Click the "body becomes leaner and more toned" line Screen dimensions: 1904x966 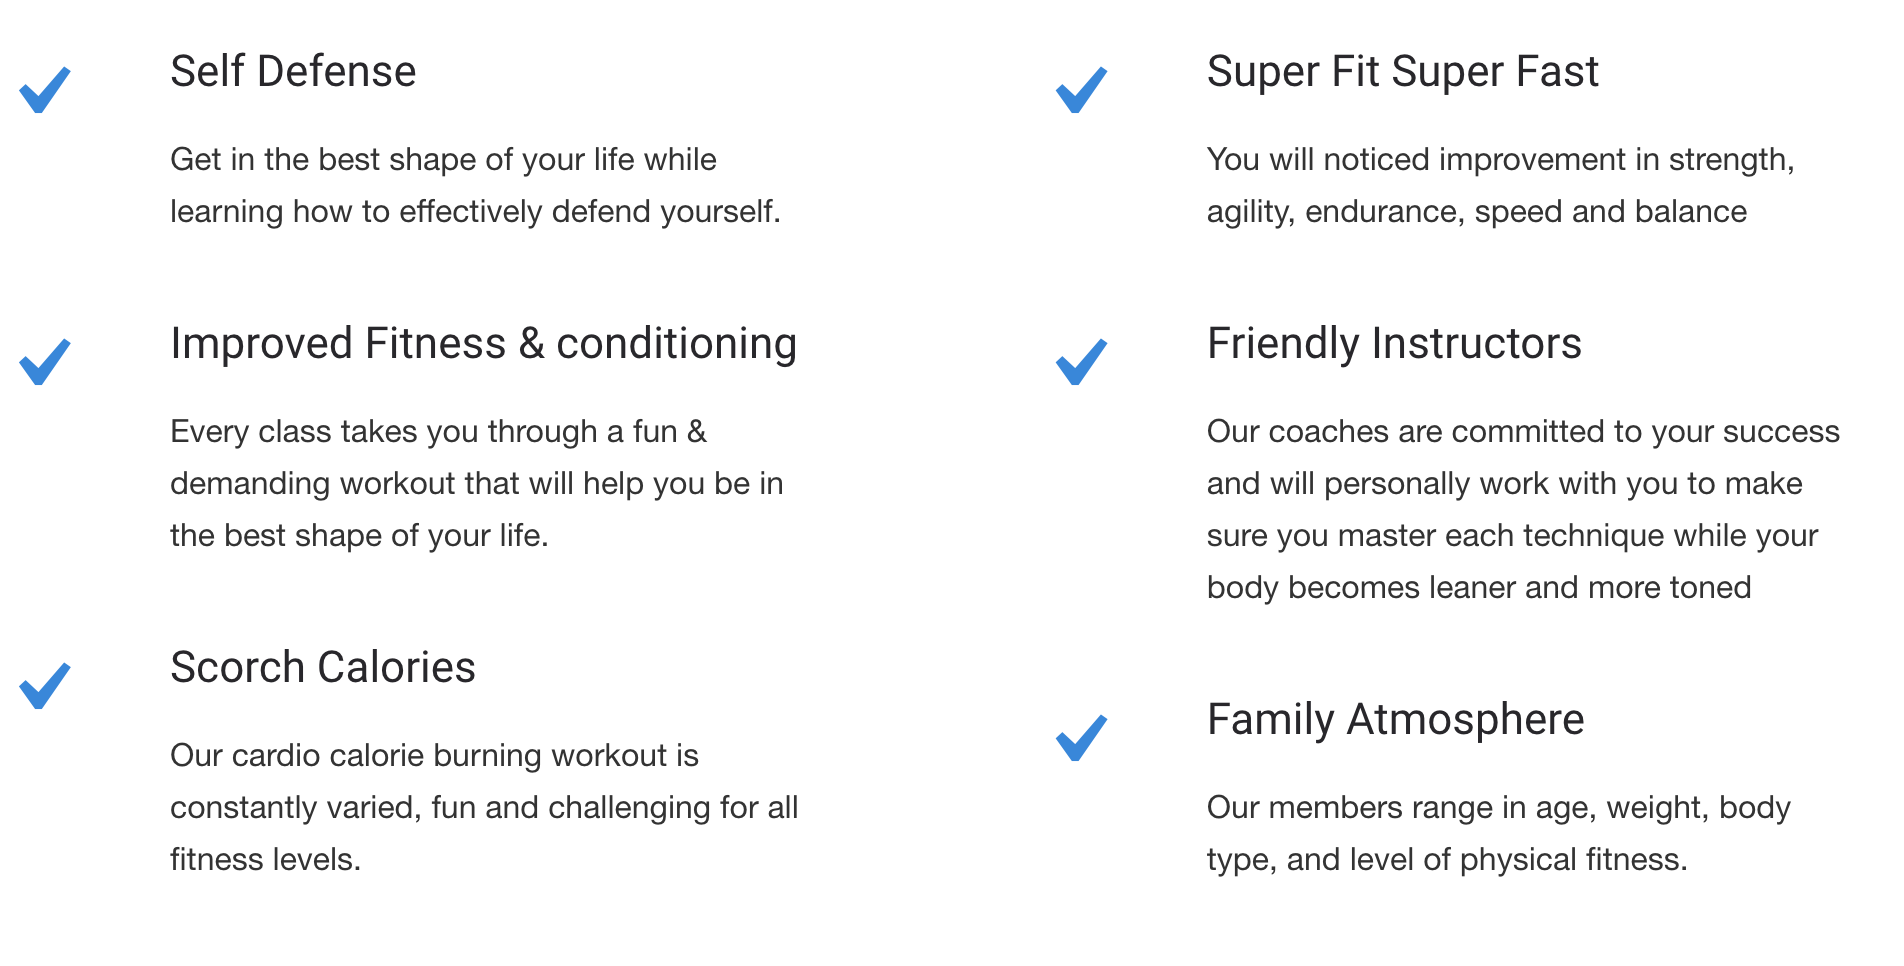tap(1478, 588)
